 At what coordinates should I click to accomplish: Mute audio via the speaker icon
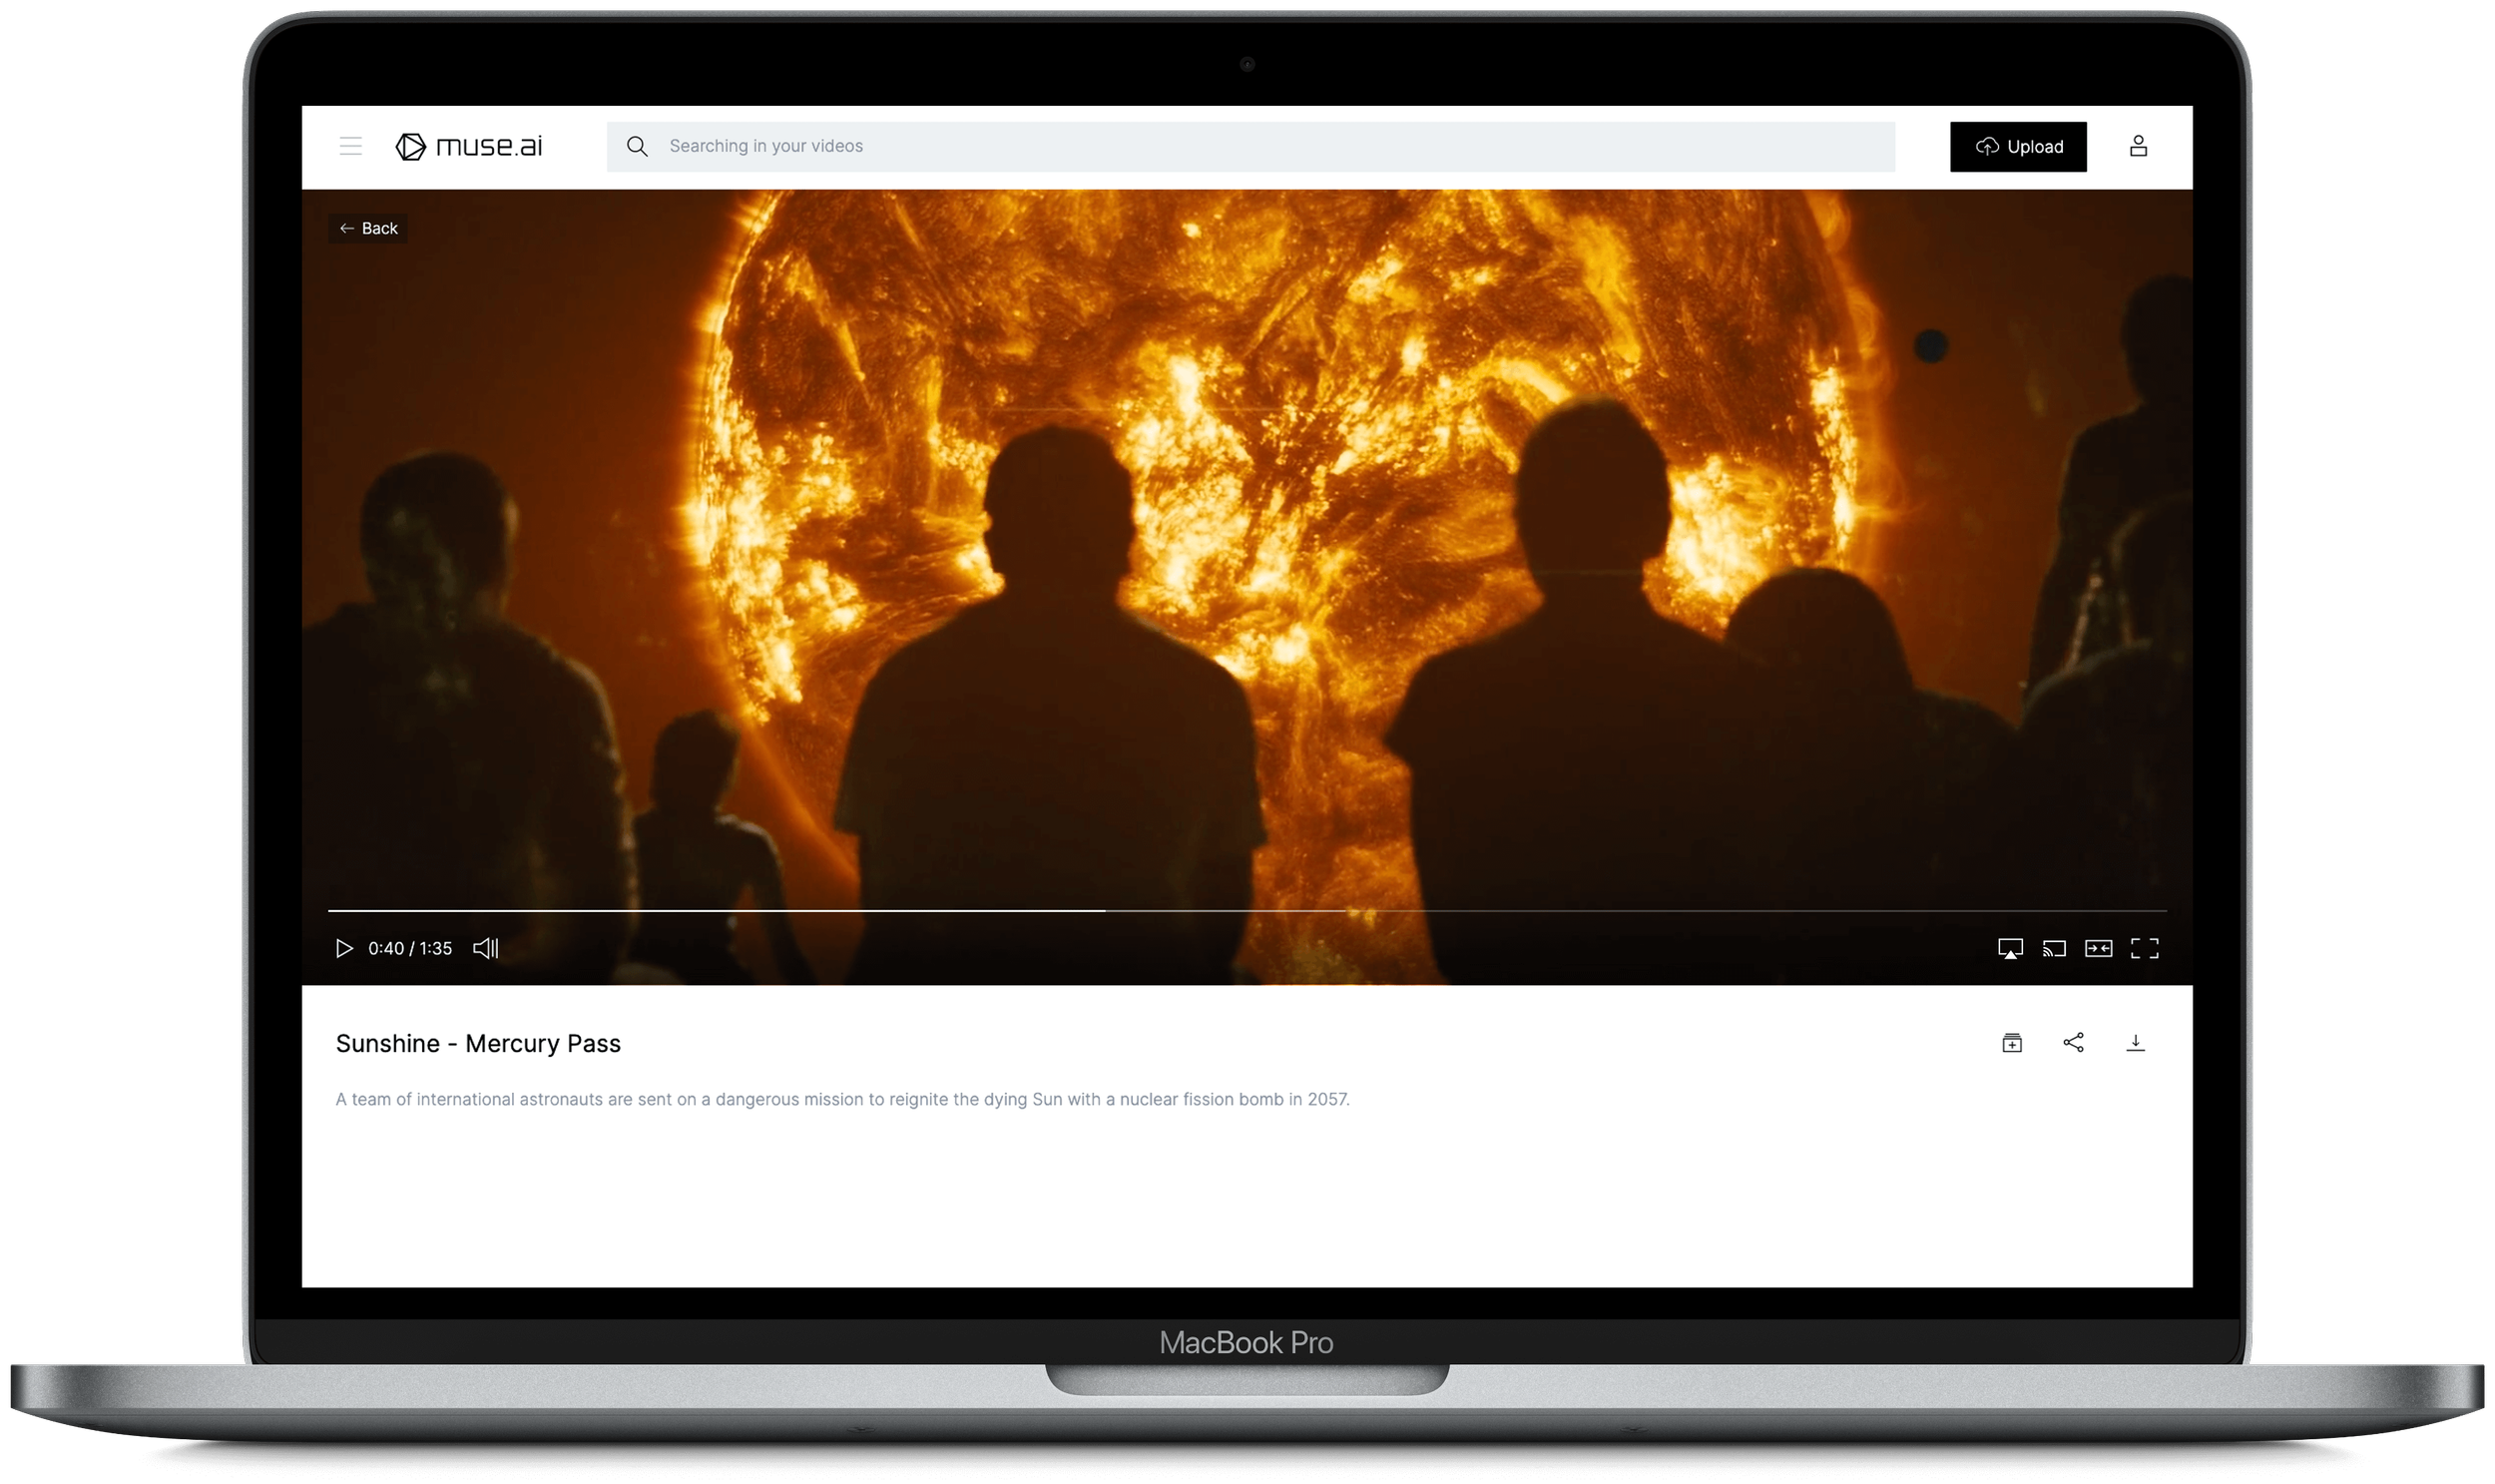[x=486, y=948]
